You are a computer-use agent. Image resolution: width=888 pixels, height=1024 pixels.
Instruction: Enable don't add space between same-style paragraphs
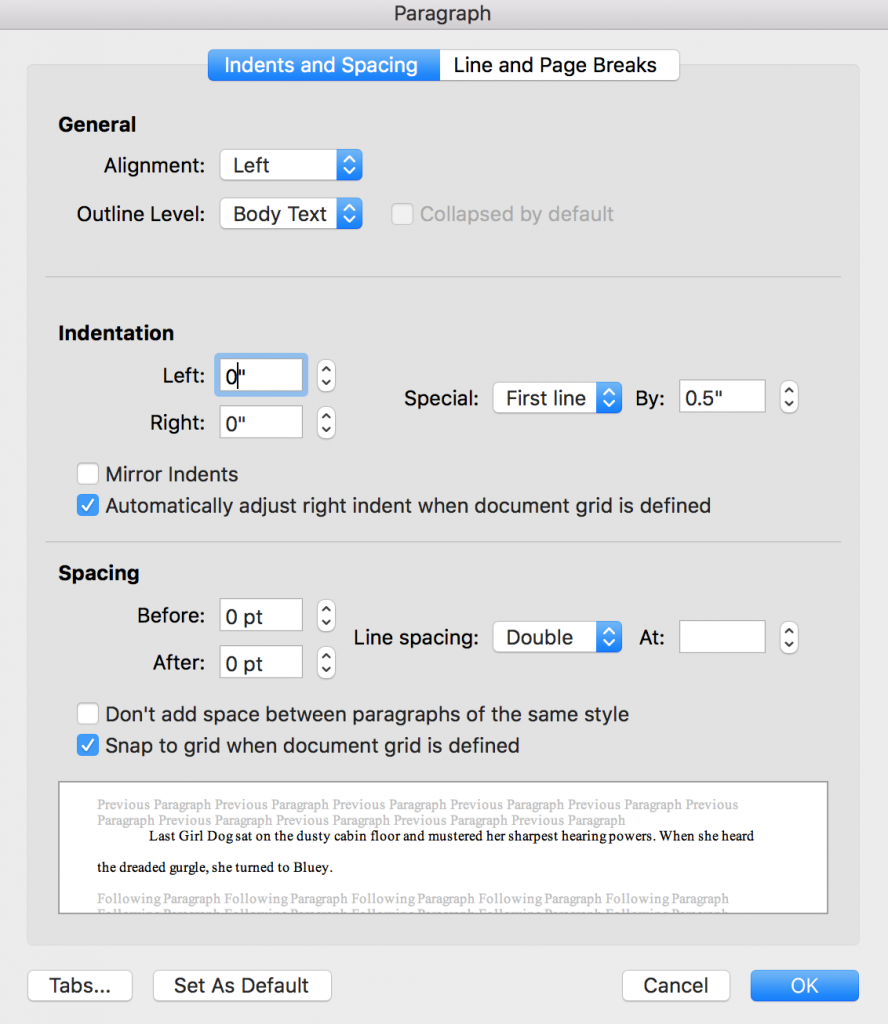(88, 713)
